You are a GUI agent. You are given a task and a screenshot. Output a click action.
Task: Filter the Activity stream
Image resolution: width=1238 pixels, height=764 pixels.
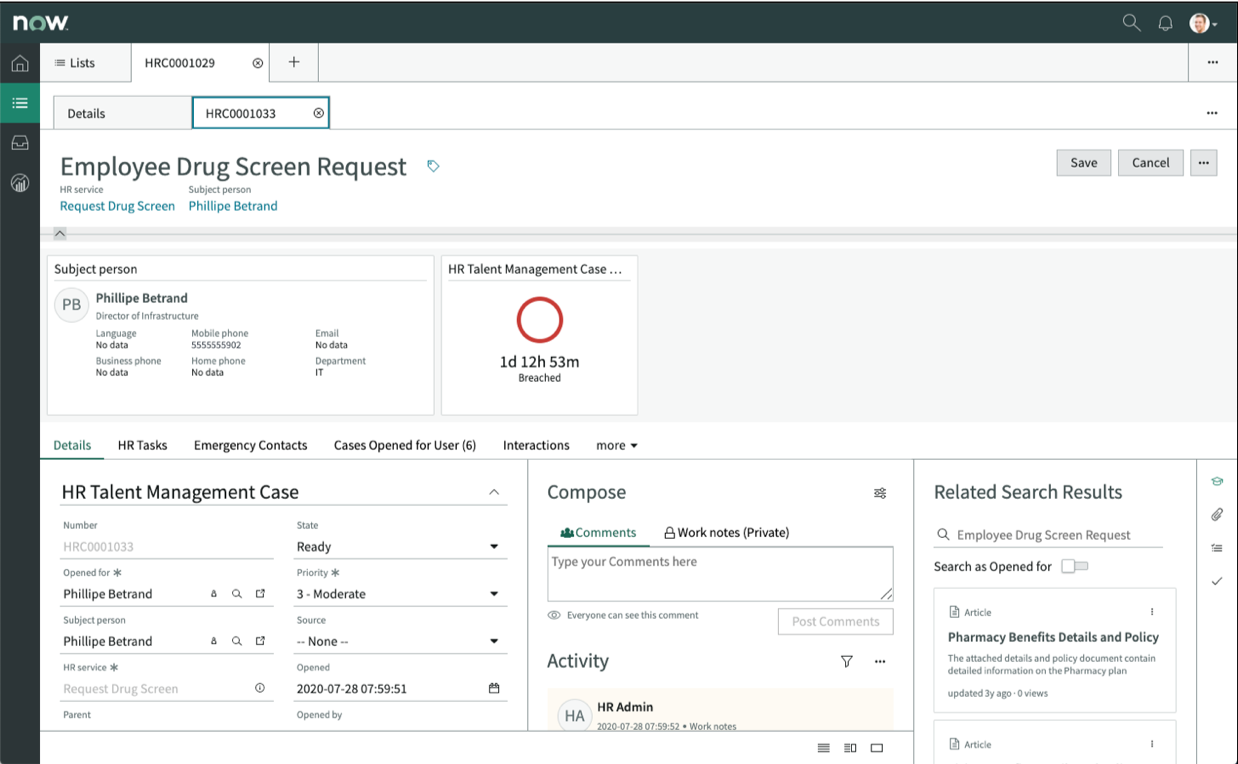(847, 661)
